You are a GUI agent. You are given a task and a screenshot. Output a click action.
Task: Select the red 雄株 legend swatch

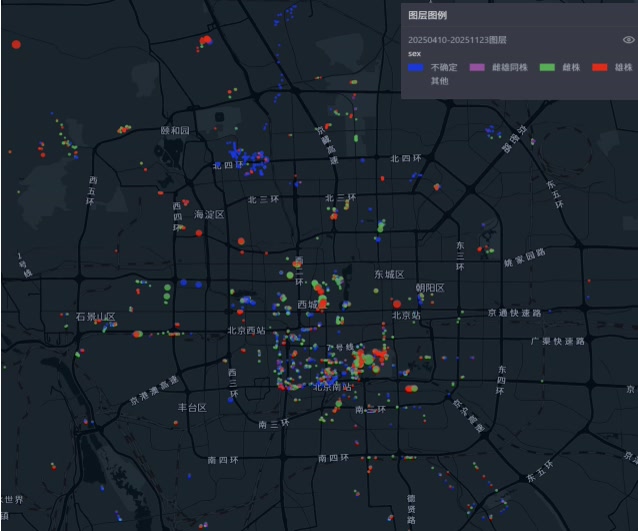pyautogui.click(x=599, y=67)
